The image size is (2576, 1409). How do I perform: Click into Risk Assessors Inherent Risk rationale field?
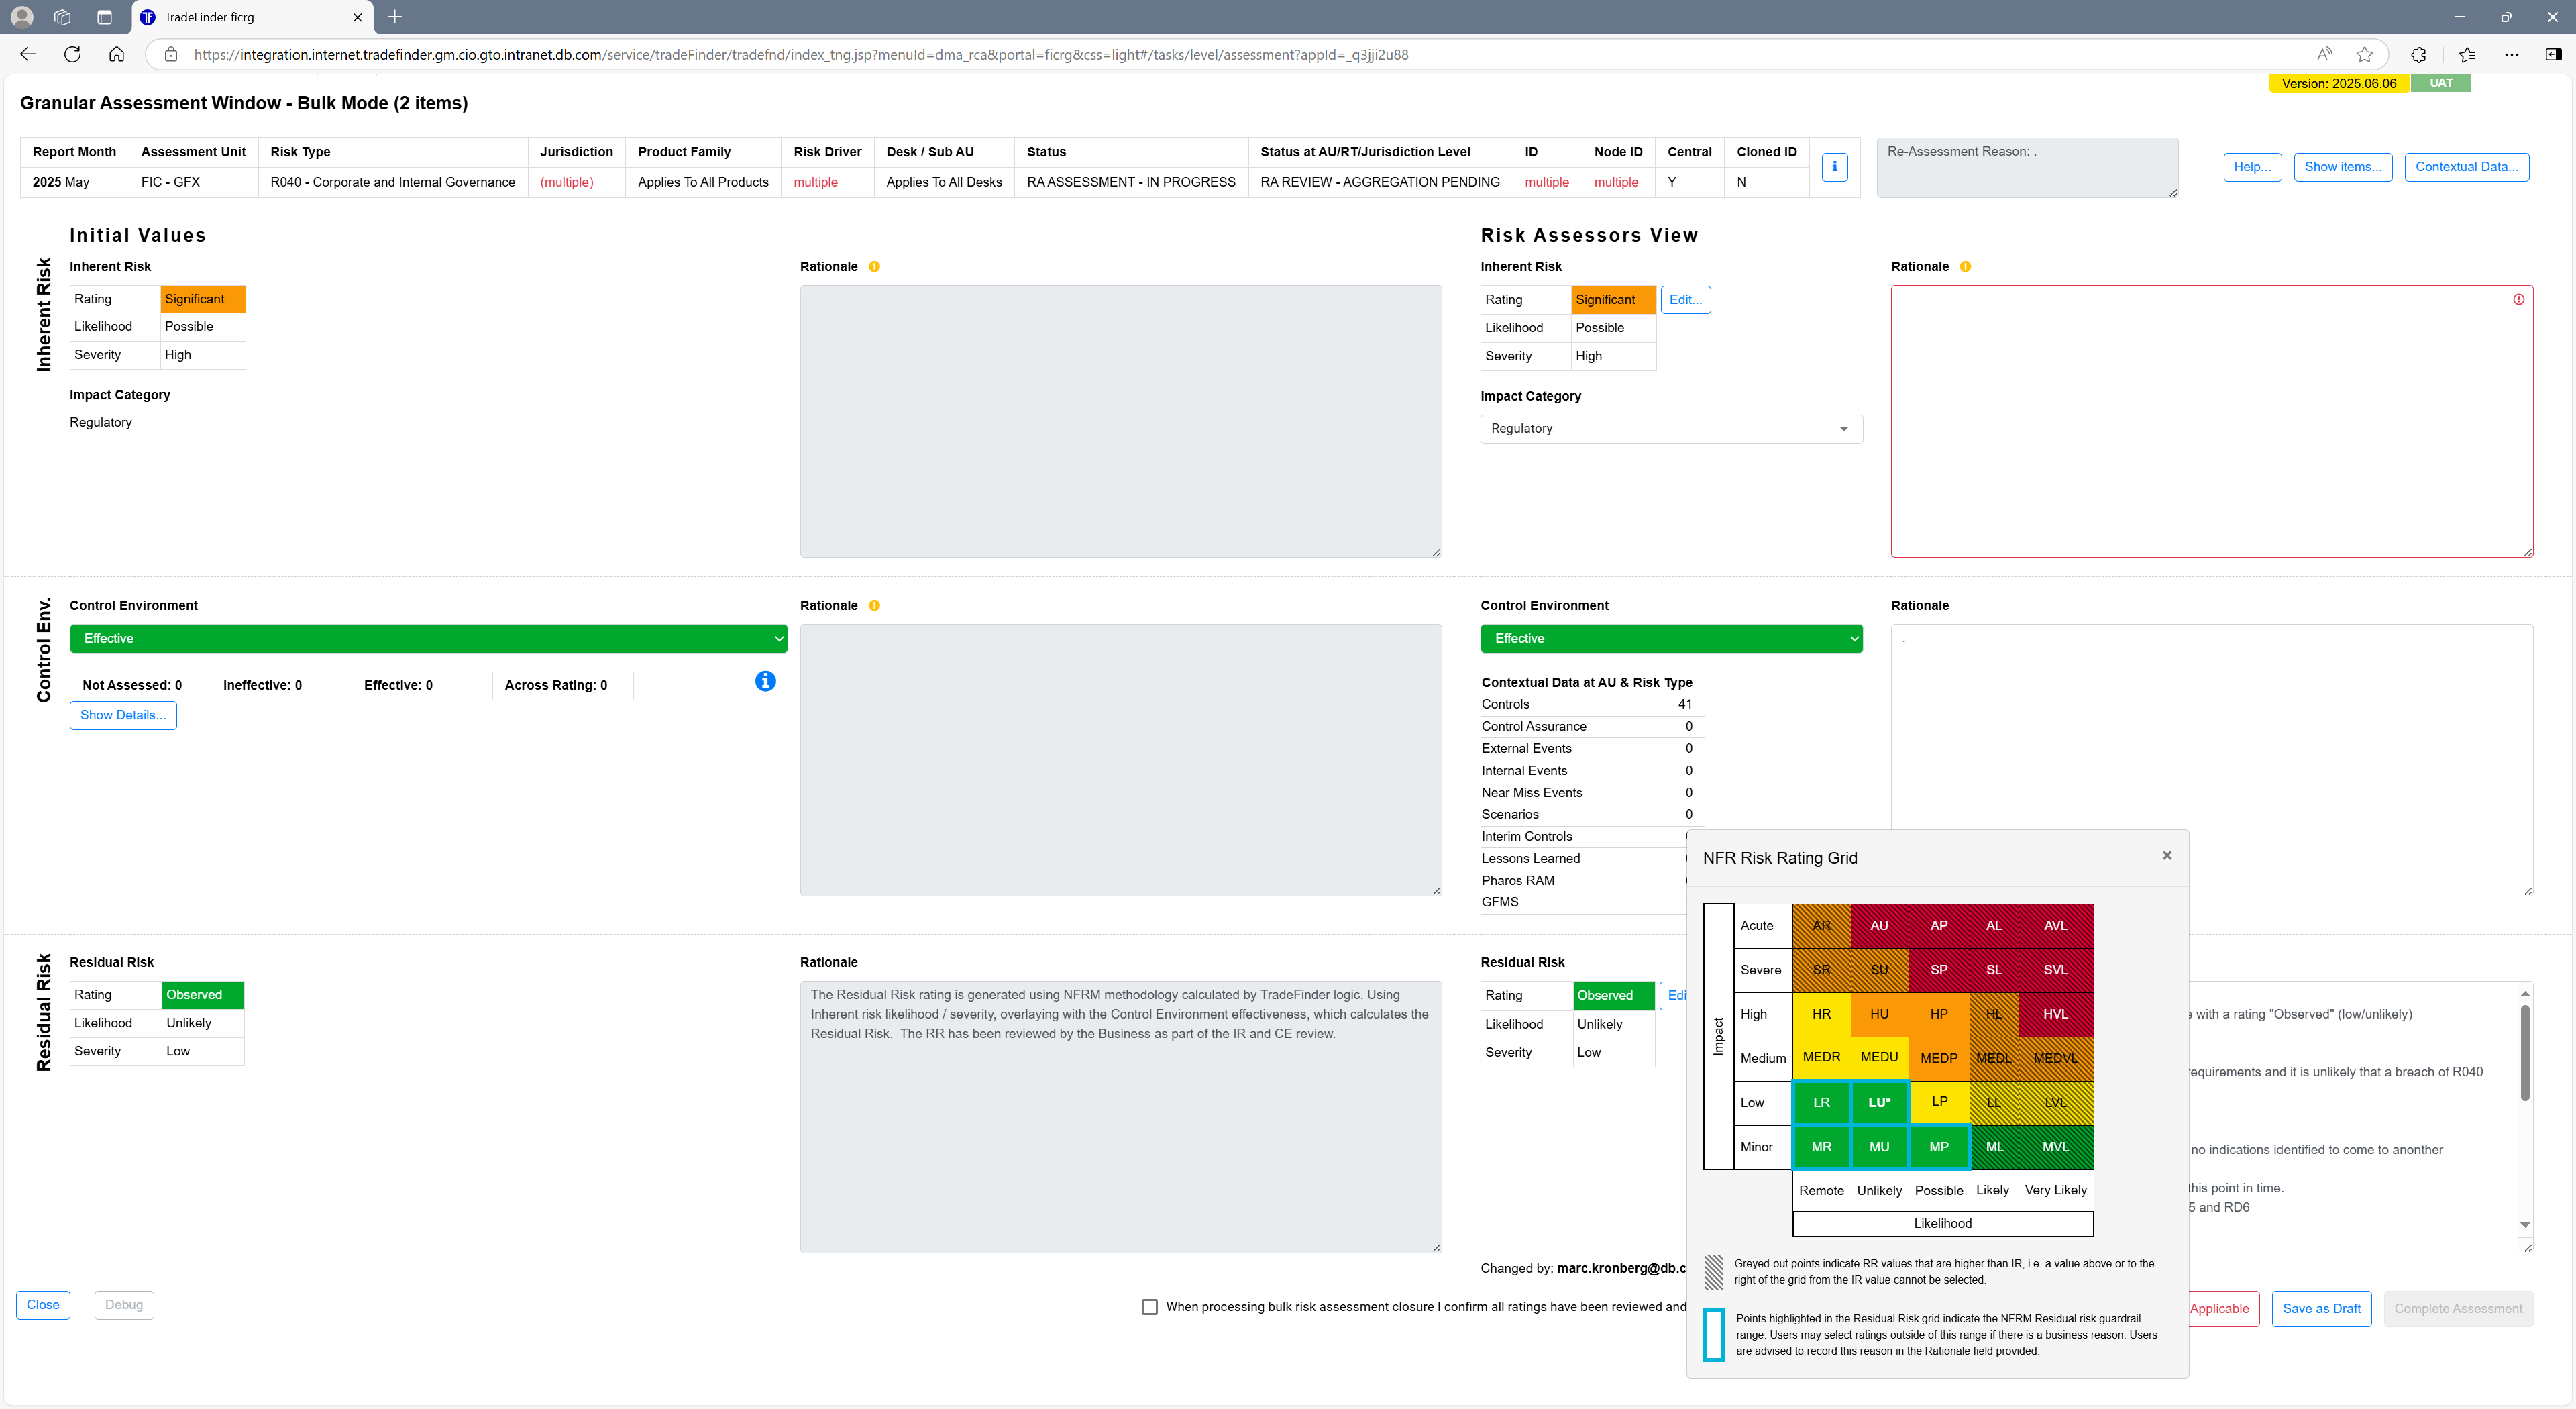coord(2210,421)
